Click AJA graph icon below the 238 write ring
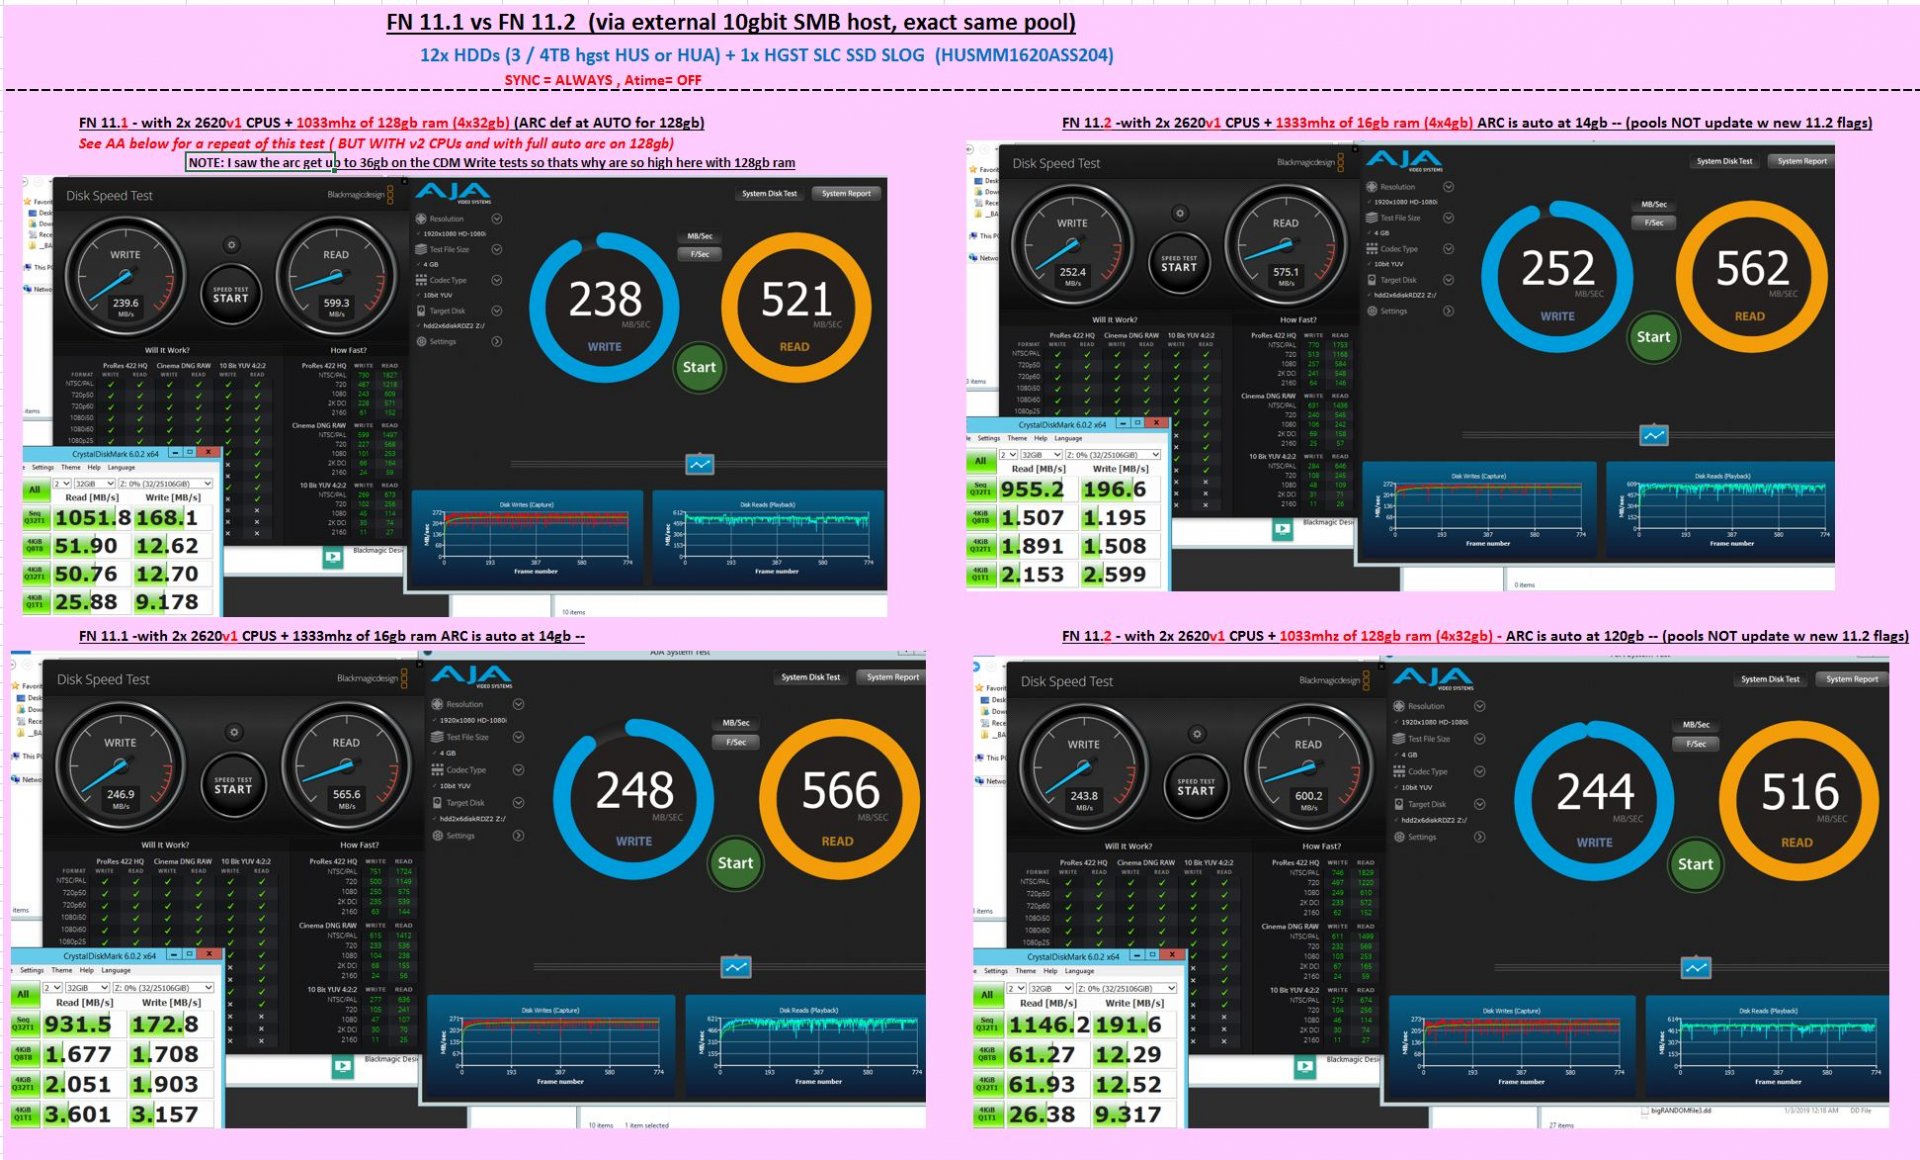1920x1160 pixels. tap(699, 464)
